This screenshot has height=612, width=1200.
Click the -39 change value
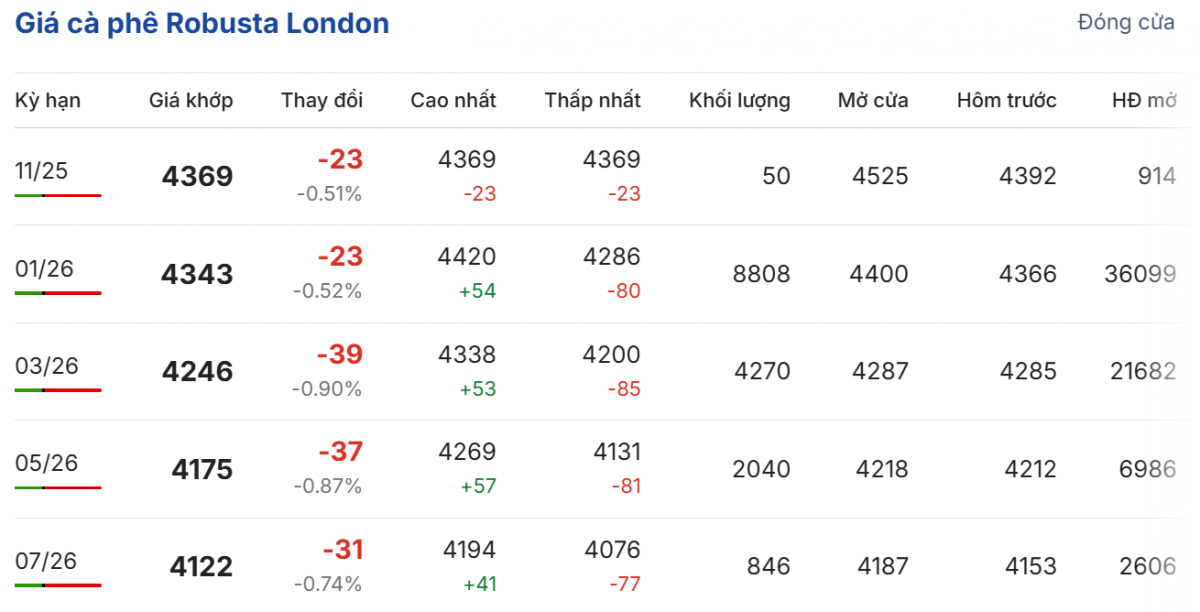[x=340, y=355]
